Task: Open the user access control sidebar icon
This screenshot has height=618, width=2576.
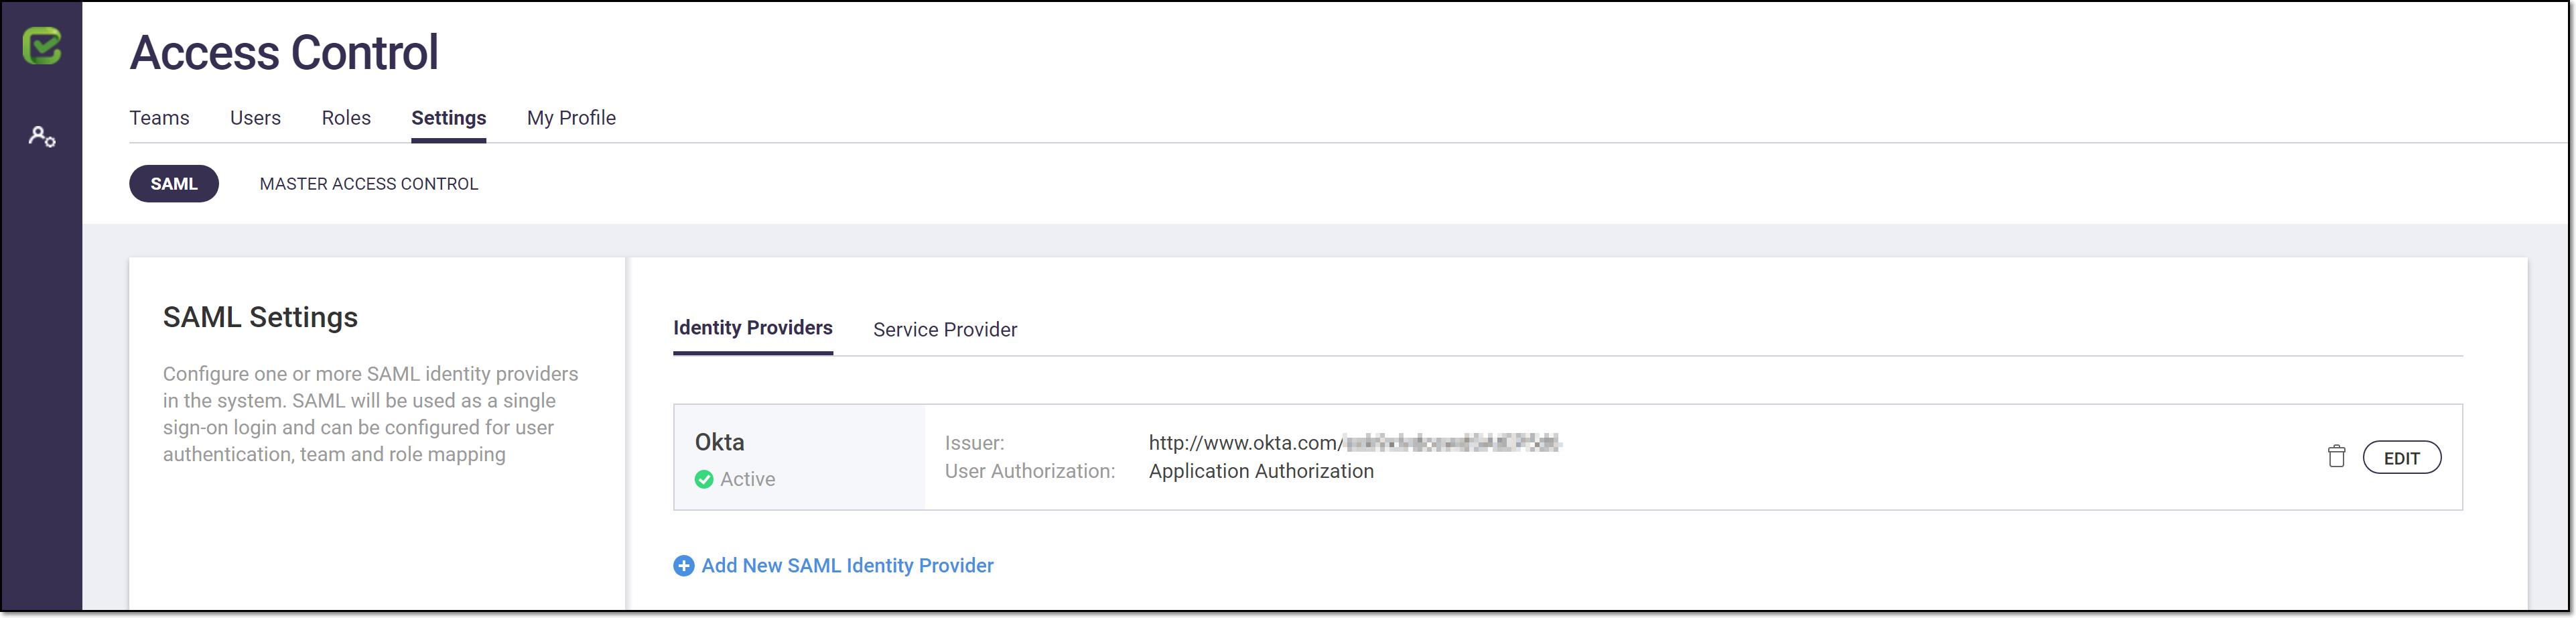Action: coord(42,136)
